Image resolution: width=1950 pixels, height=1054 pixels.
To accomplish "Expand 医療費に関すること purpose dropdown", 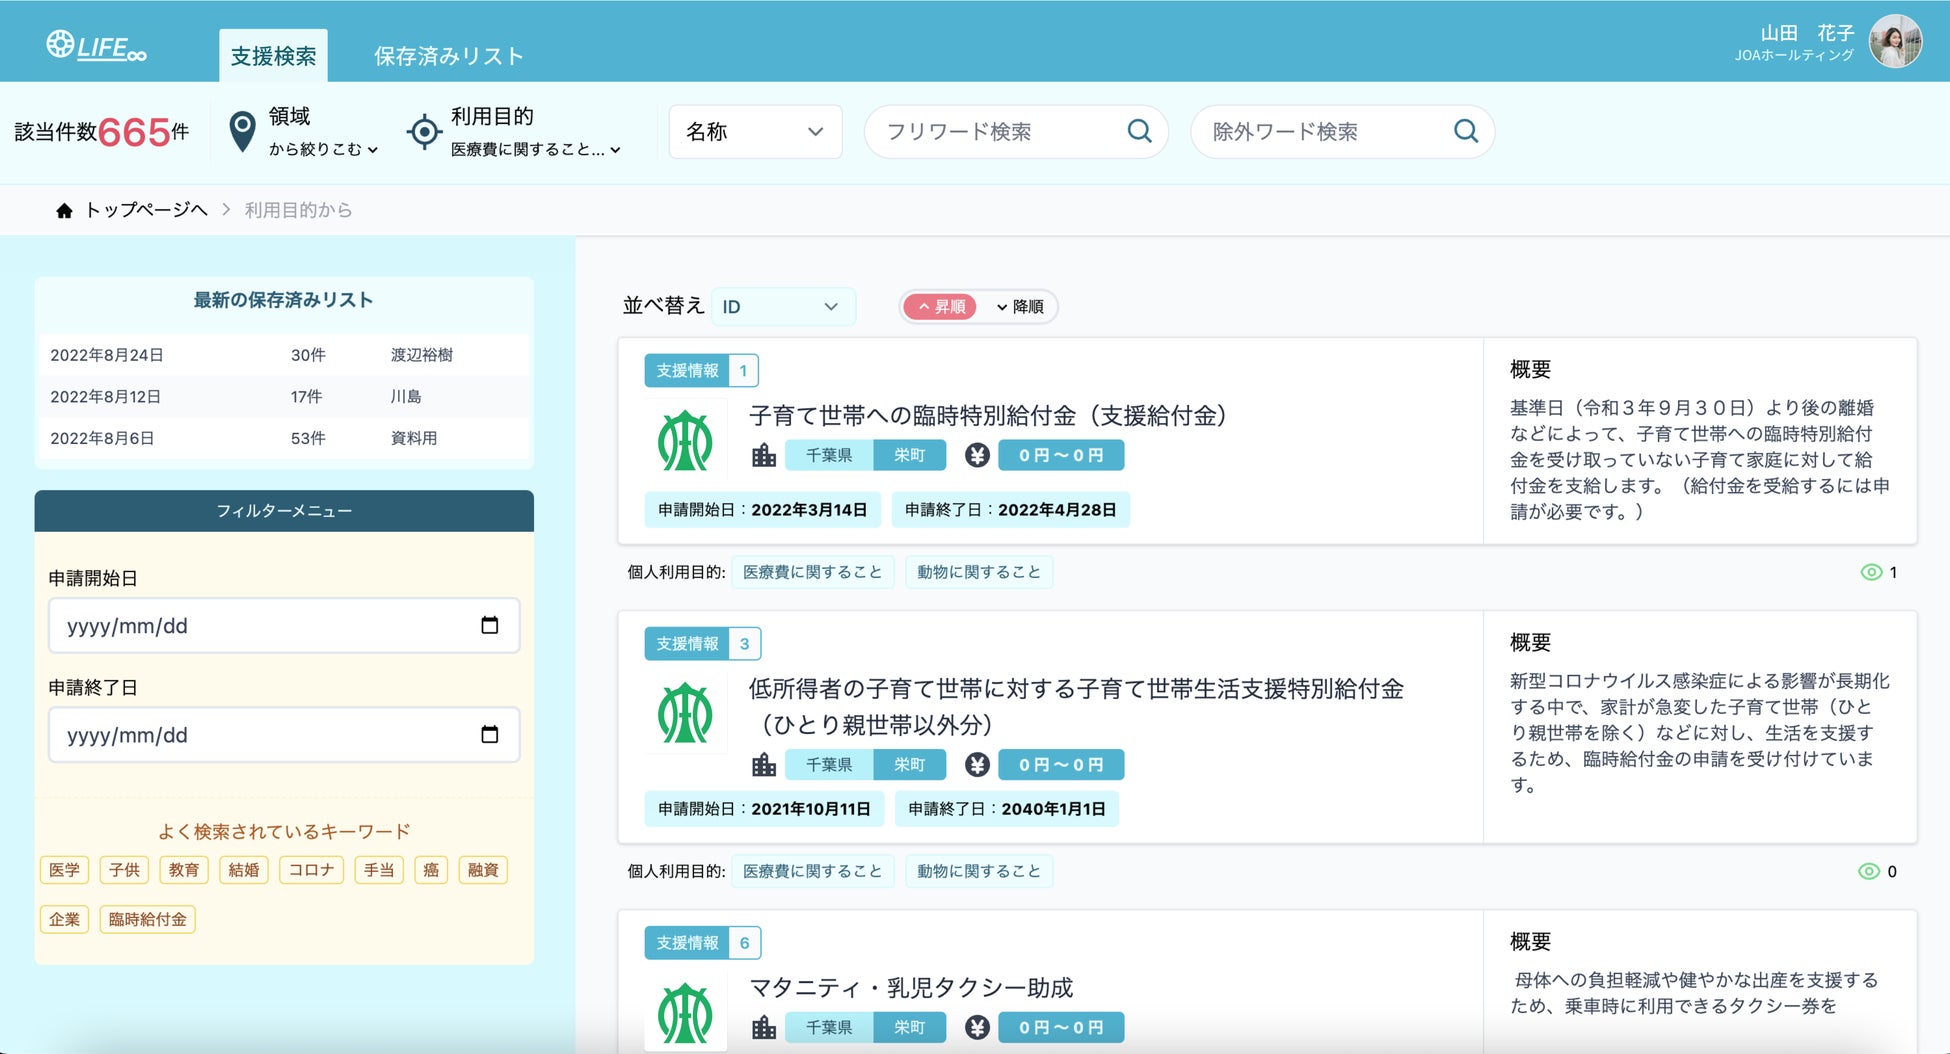I will [x=535, y=150].
